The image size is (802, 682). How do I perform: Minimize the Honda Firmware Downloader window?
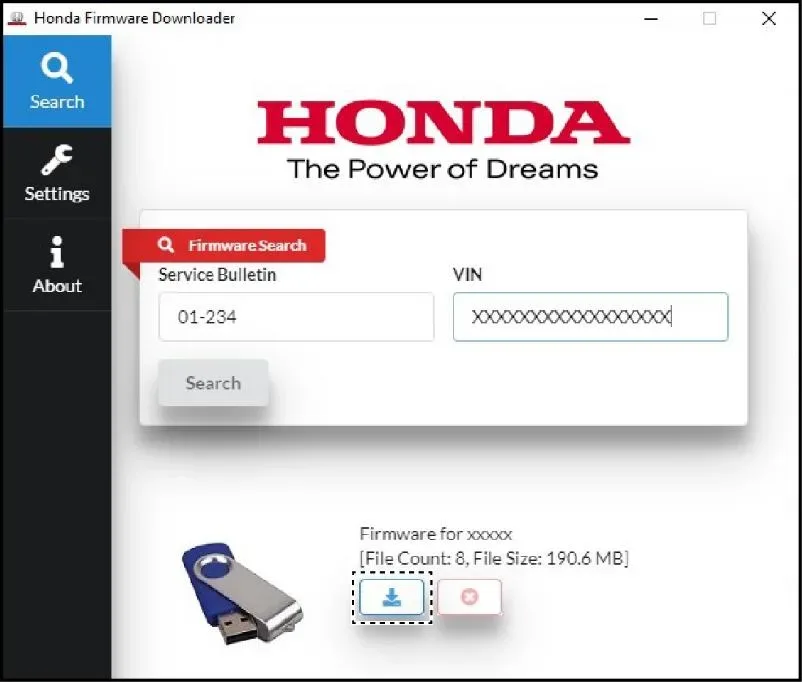coord(651,19)
